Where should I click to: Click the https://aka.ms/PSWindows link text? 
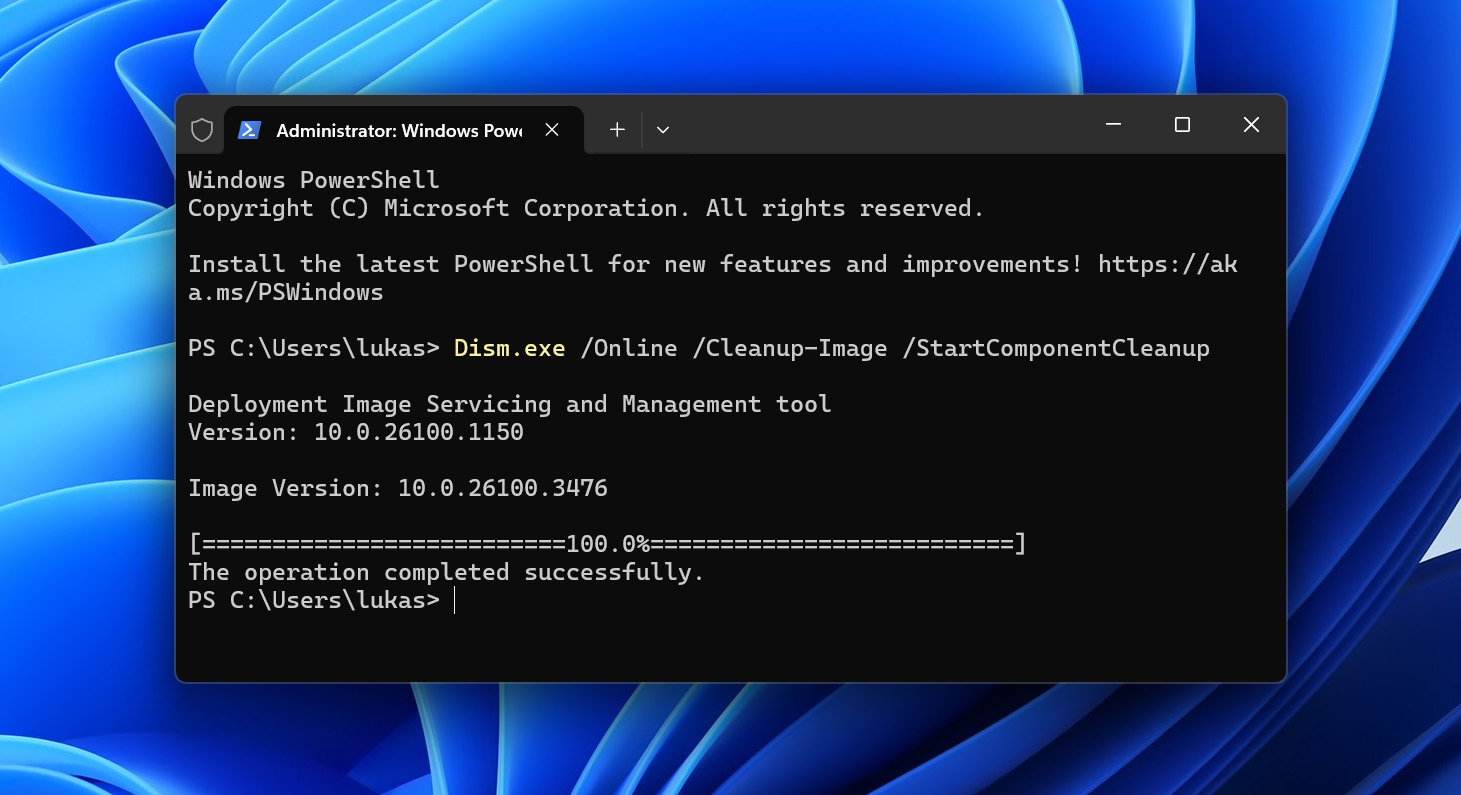[713, 278]
